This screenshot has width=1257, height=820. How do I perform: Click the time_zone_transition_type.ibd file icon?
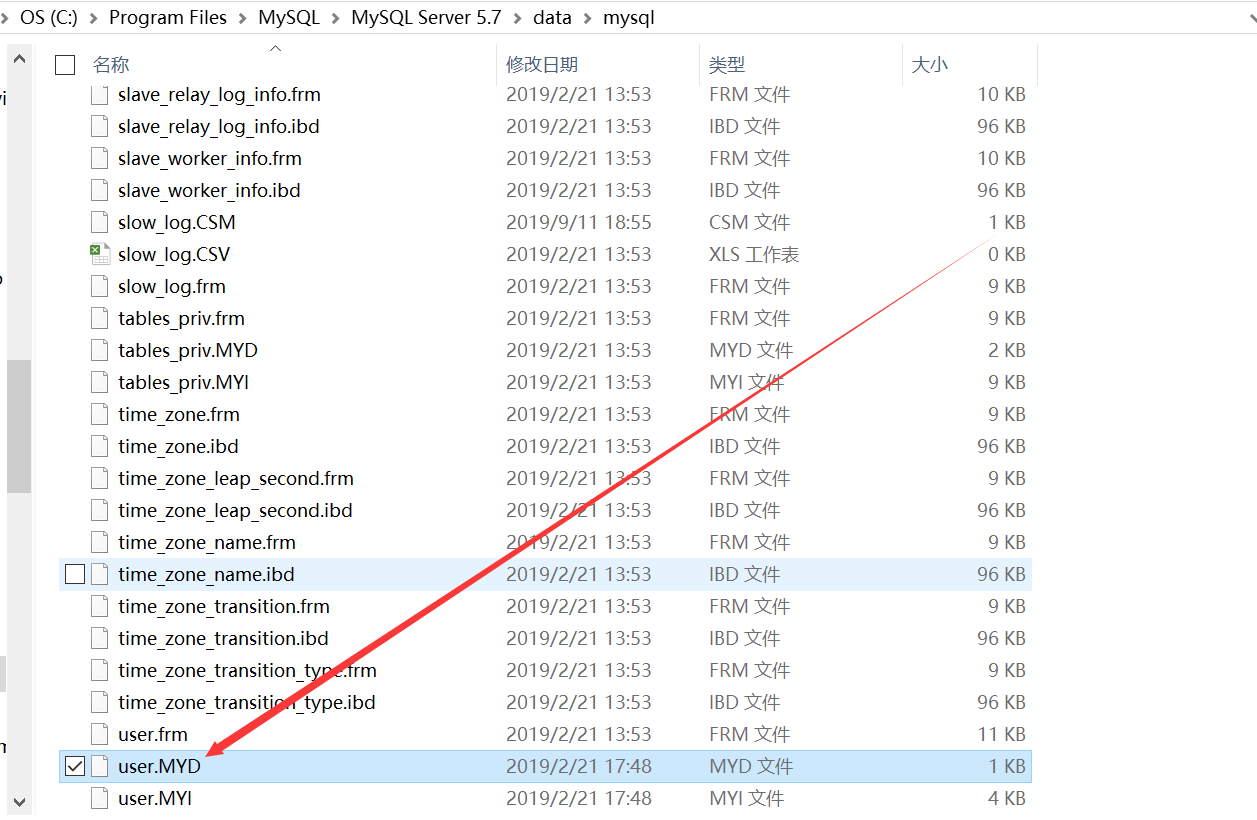(x=99, y=703)
